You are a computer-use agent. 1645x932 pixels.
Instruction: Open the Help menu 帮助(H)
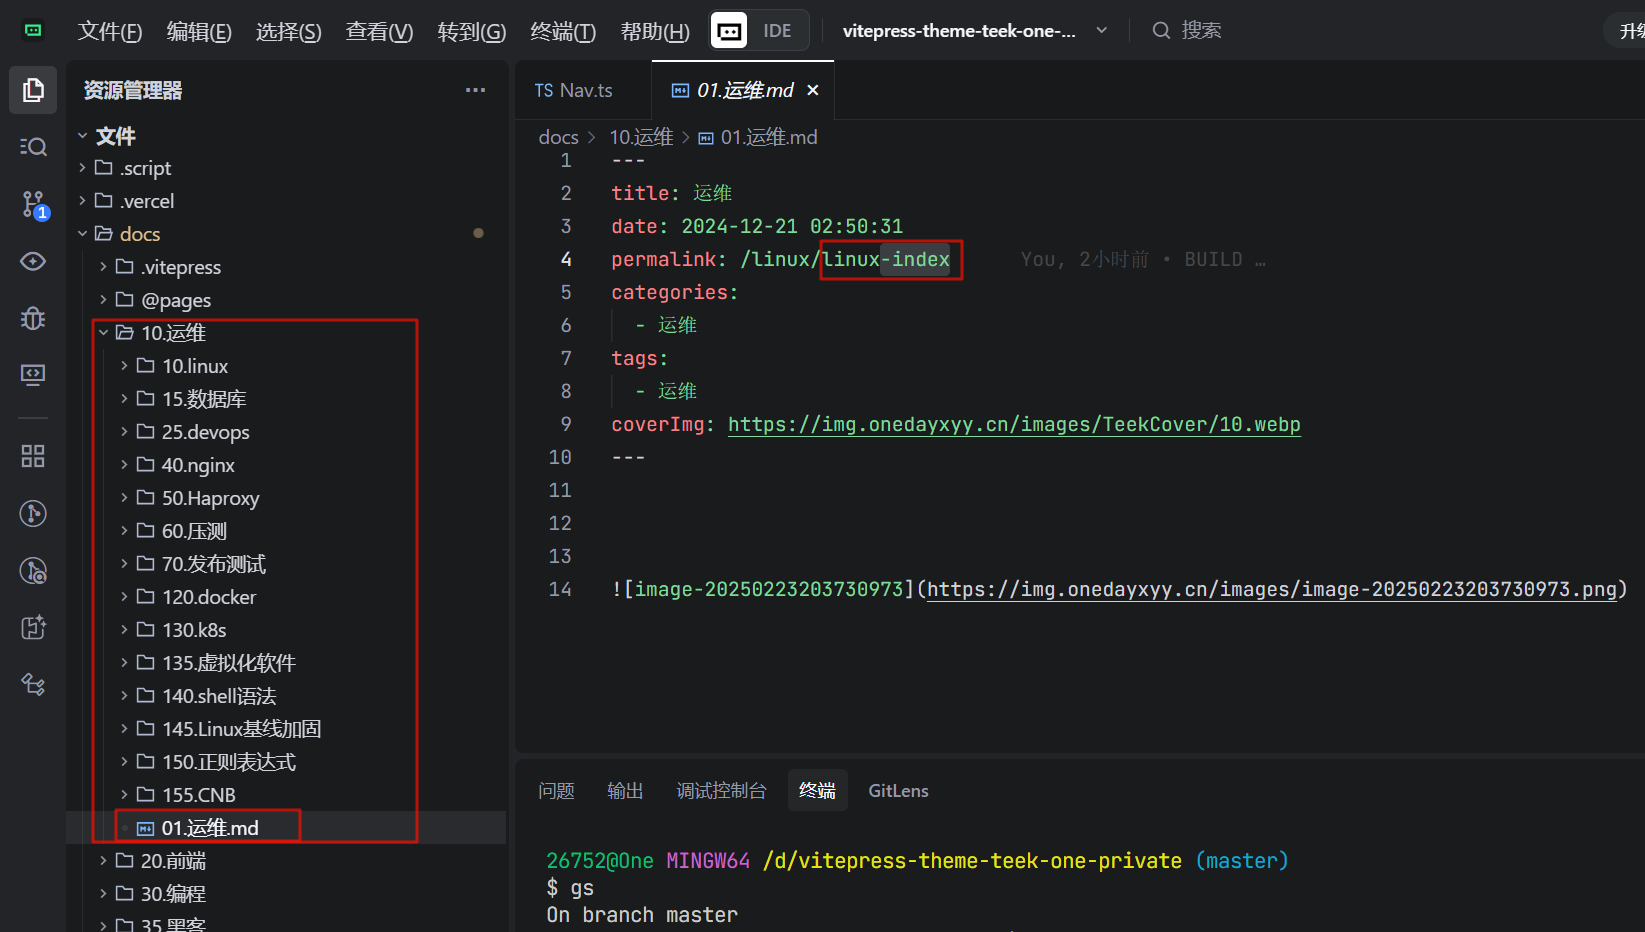(x=655, y=31)
